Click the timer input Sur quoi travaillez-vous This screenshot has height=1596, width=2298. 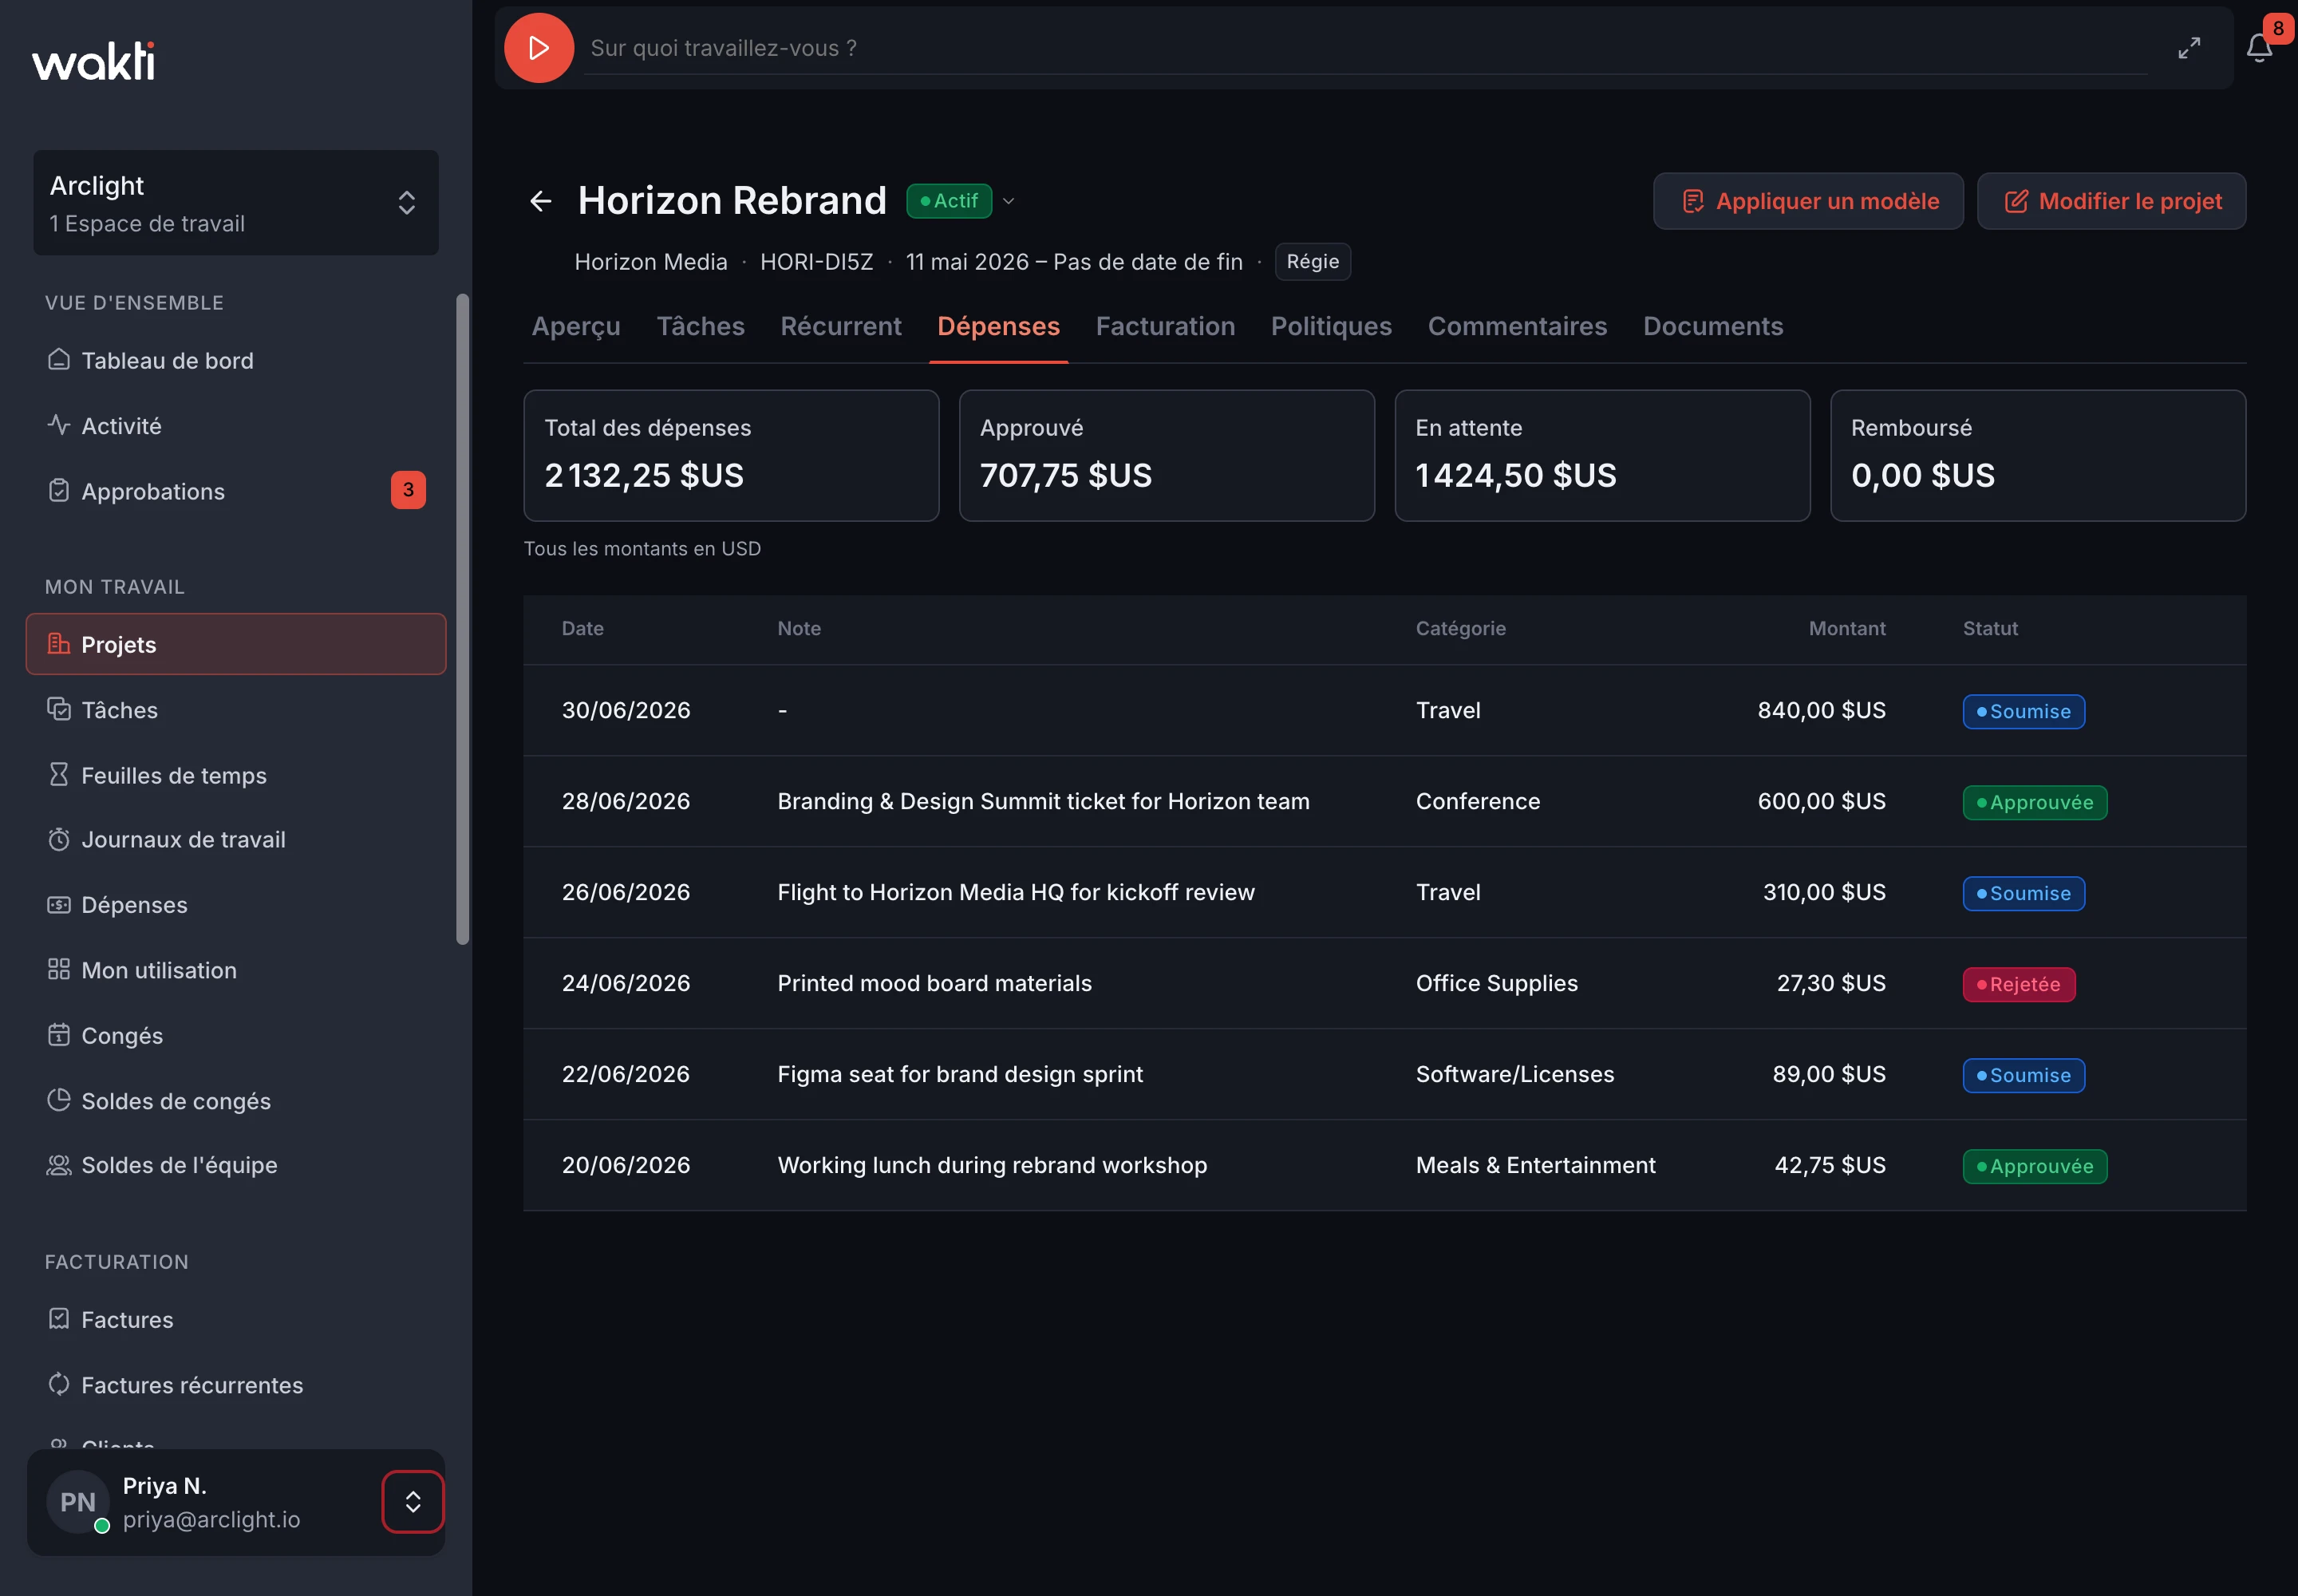(1365, 48)
